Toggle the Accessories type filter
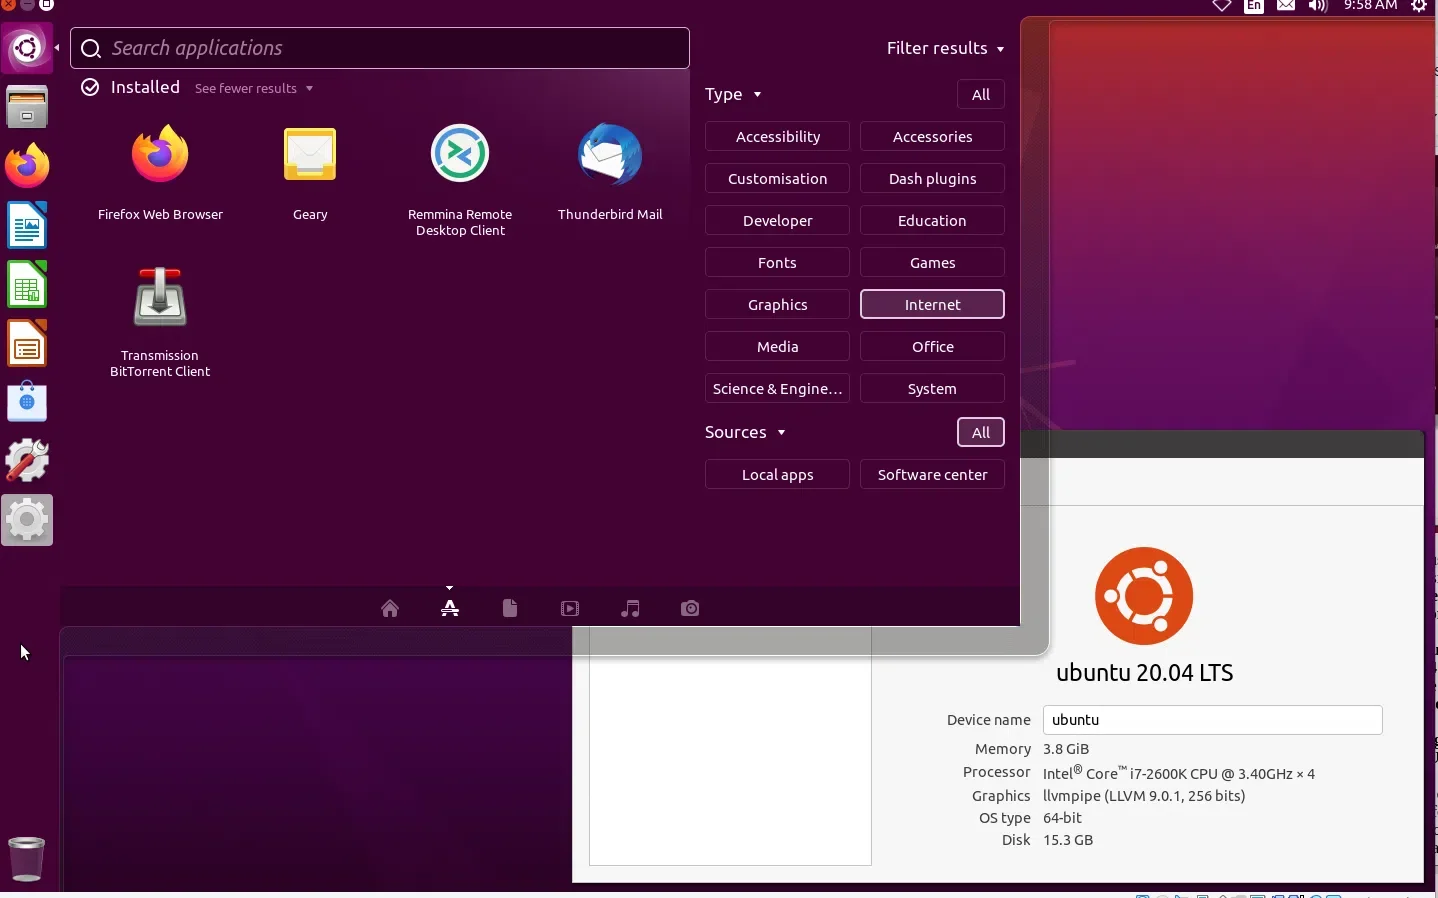 click(933, 137)
